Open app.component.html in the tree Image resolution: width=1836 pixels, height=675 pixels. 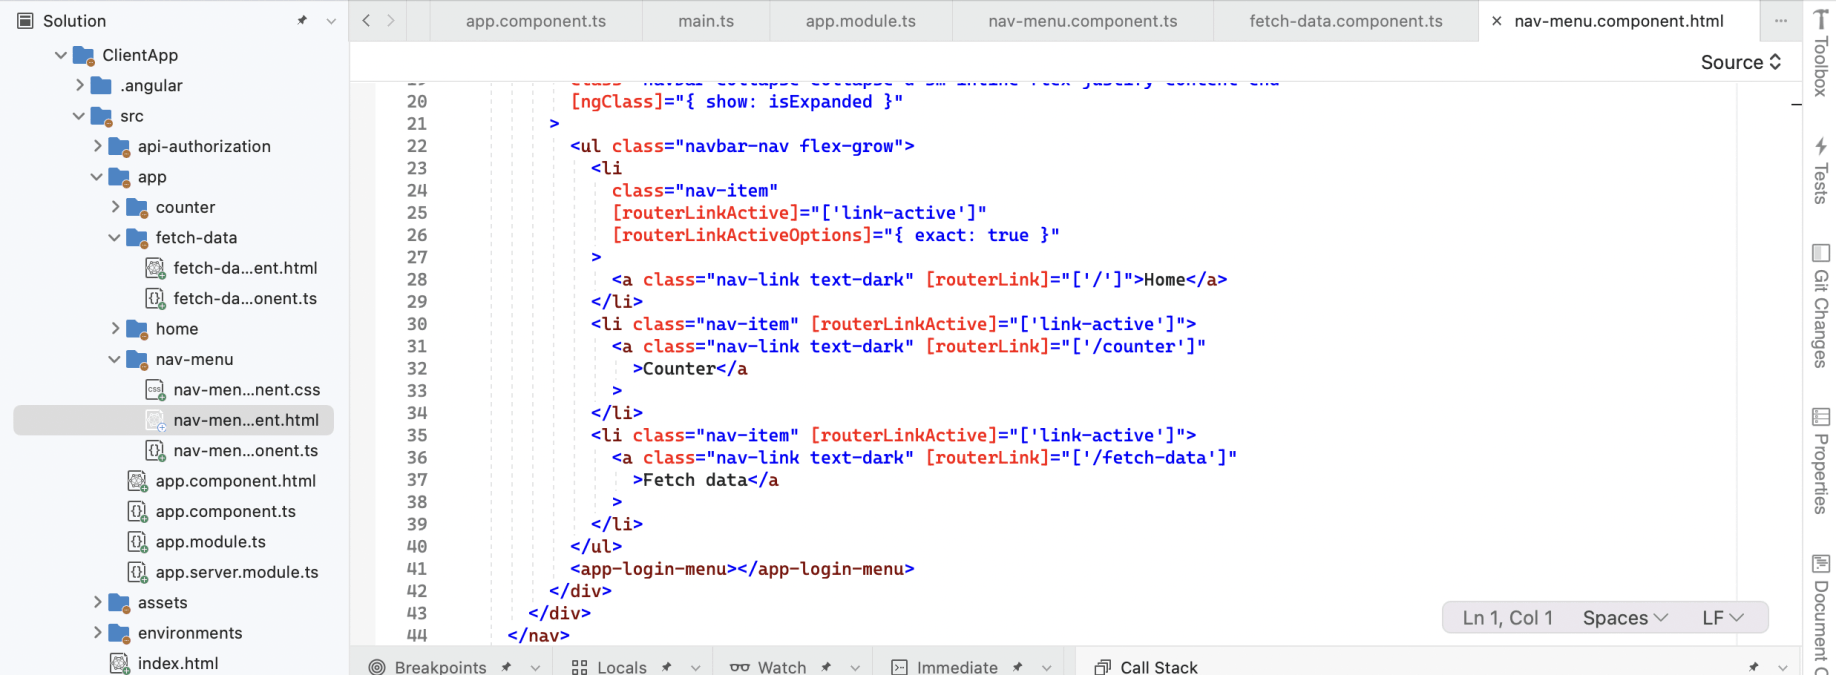pyautogui.click(x=235, y=481)
